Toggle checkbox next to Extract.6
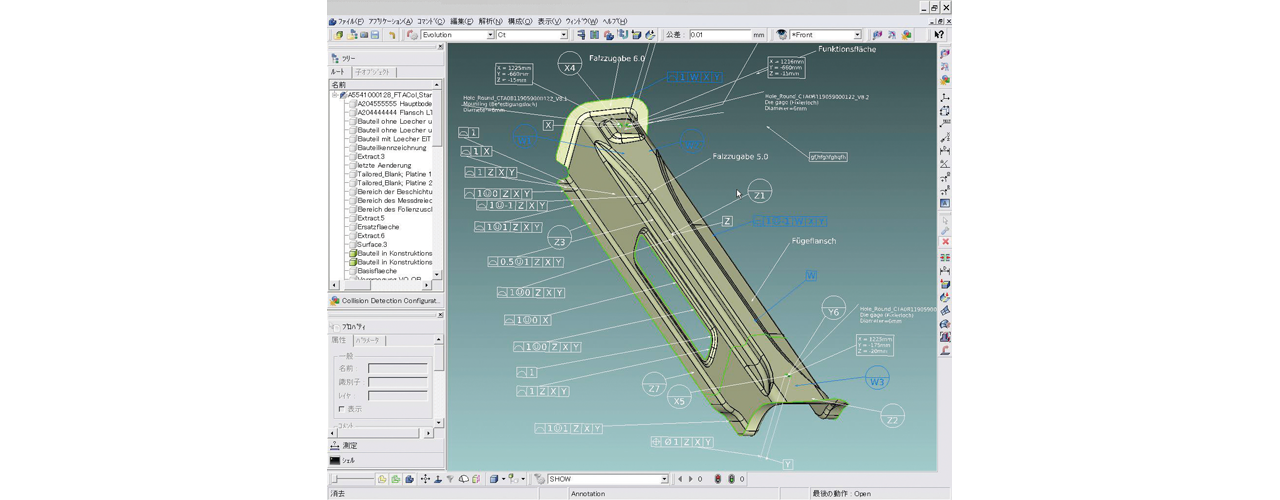The width and height of the screenshot is (1280, 500). click(353, 236)
